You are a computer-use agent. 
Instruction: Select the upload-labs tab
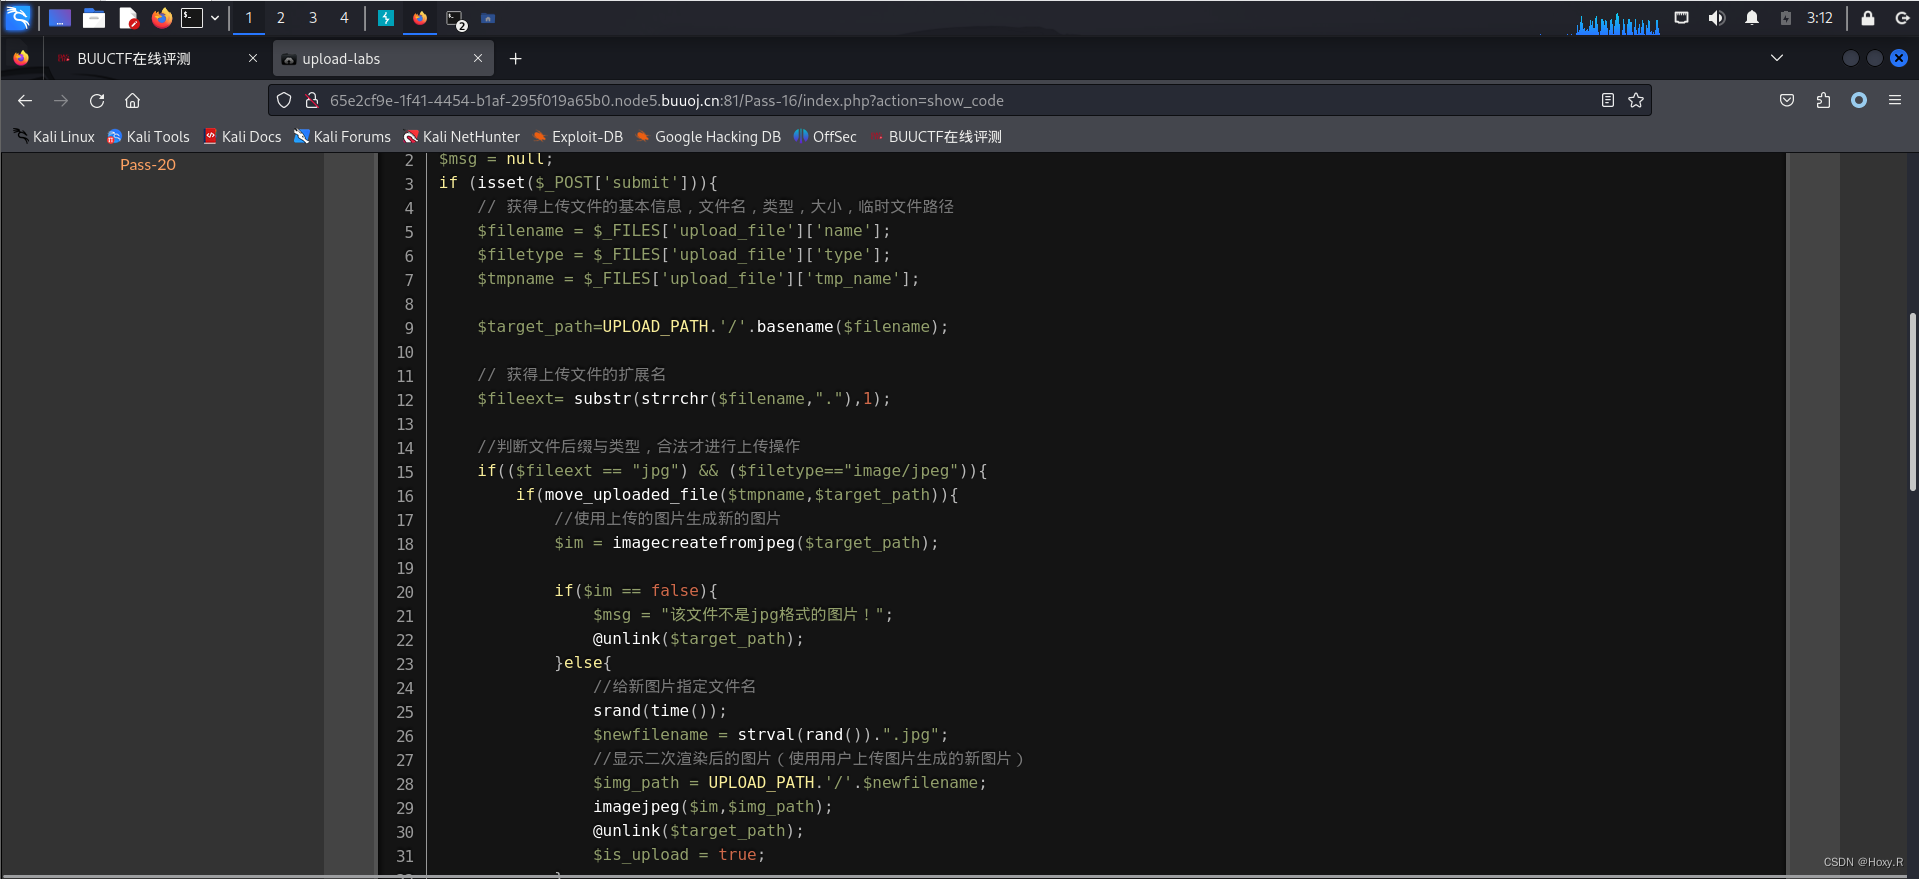coord(384,59)
